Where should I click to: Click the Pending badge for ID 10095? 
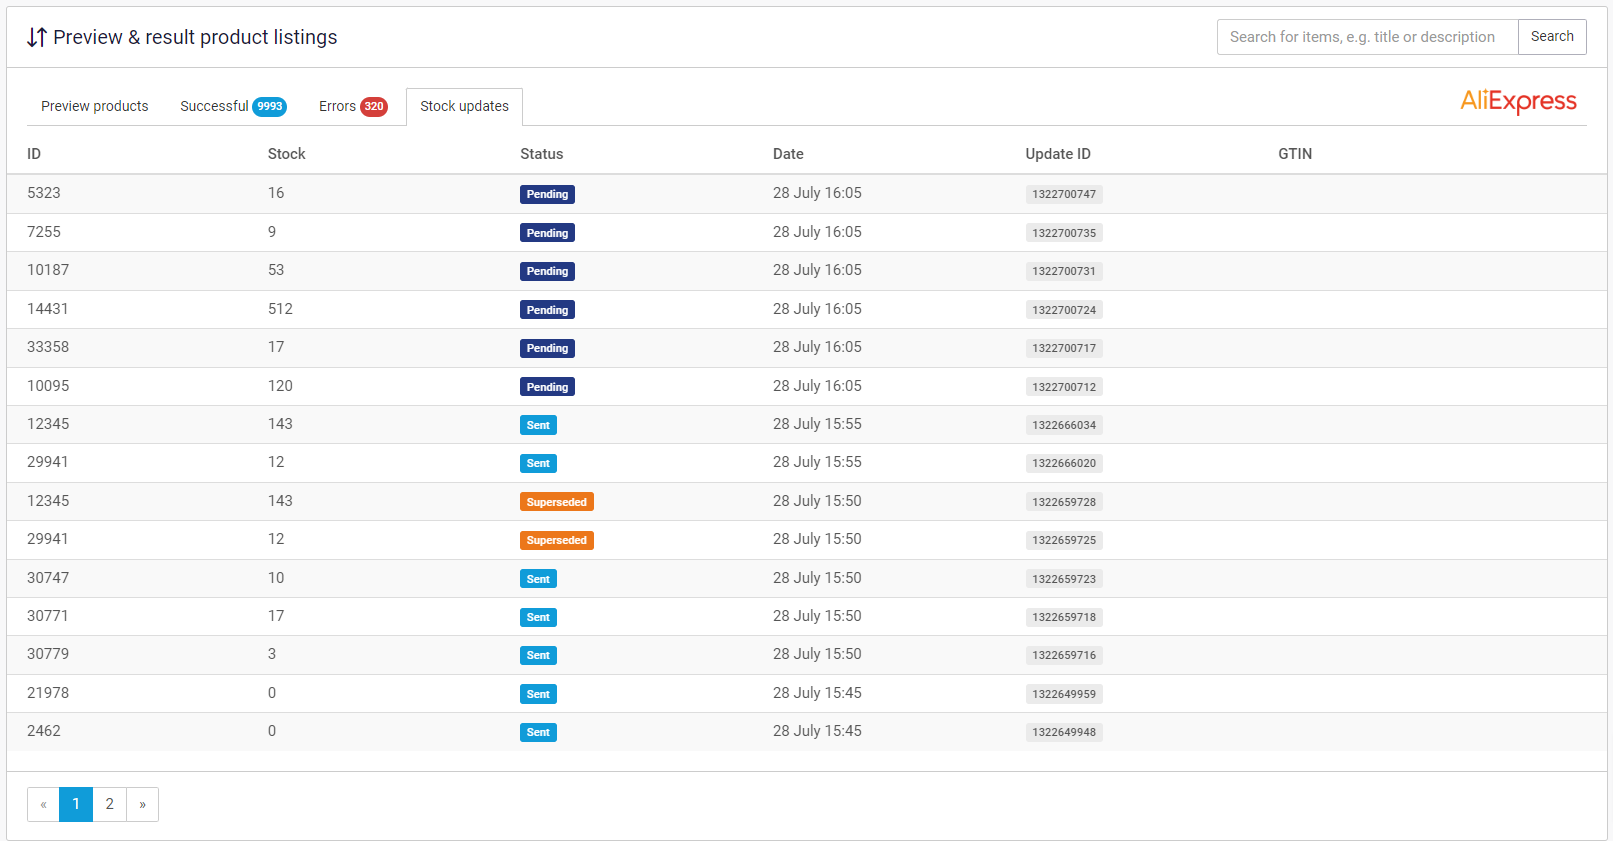point(547,387)
